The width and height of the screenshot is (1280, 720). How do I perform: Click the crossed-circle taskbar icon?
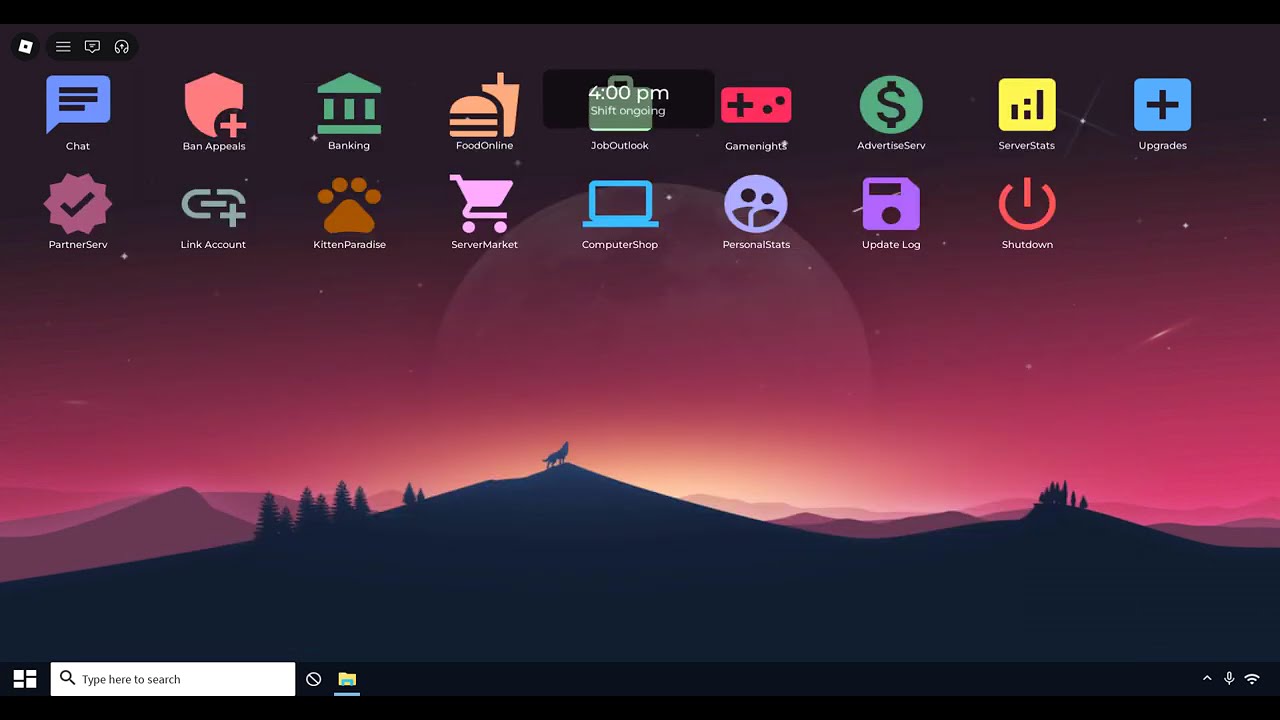(313, 679)
